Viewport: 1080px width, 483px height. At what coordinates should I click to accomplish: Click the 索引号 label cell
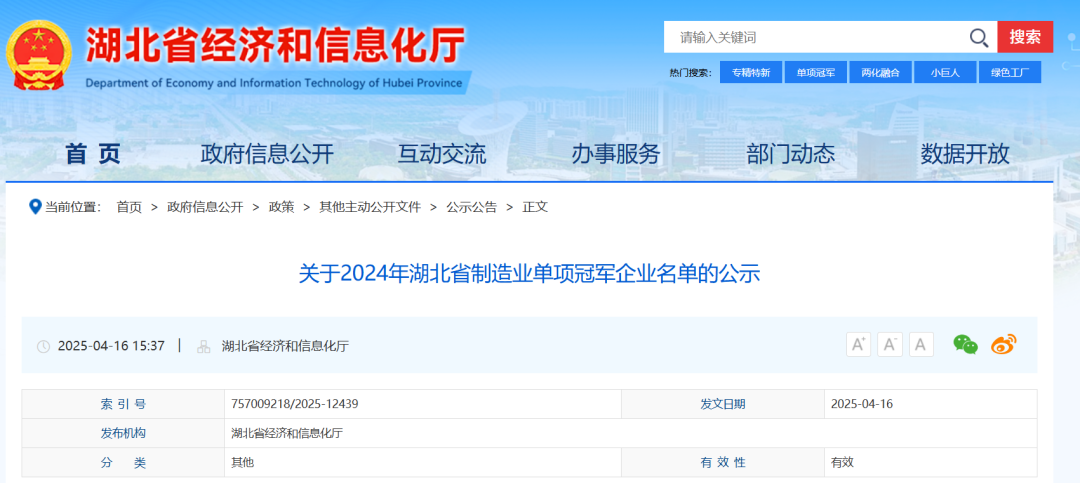tap(123, 404)
